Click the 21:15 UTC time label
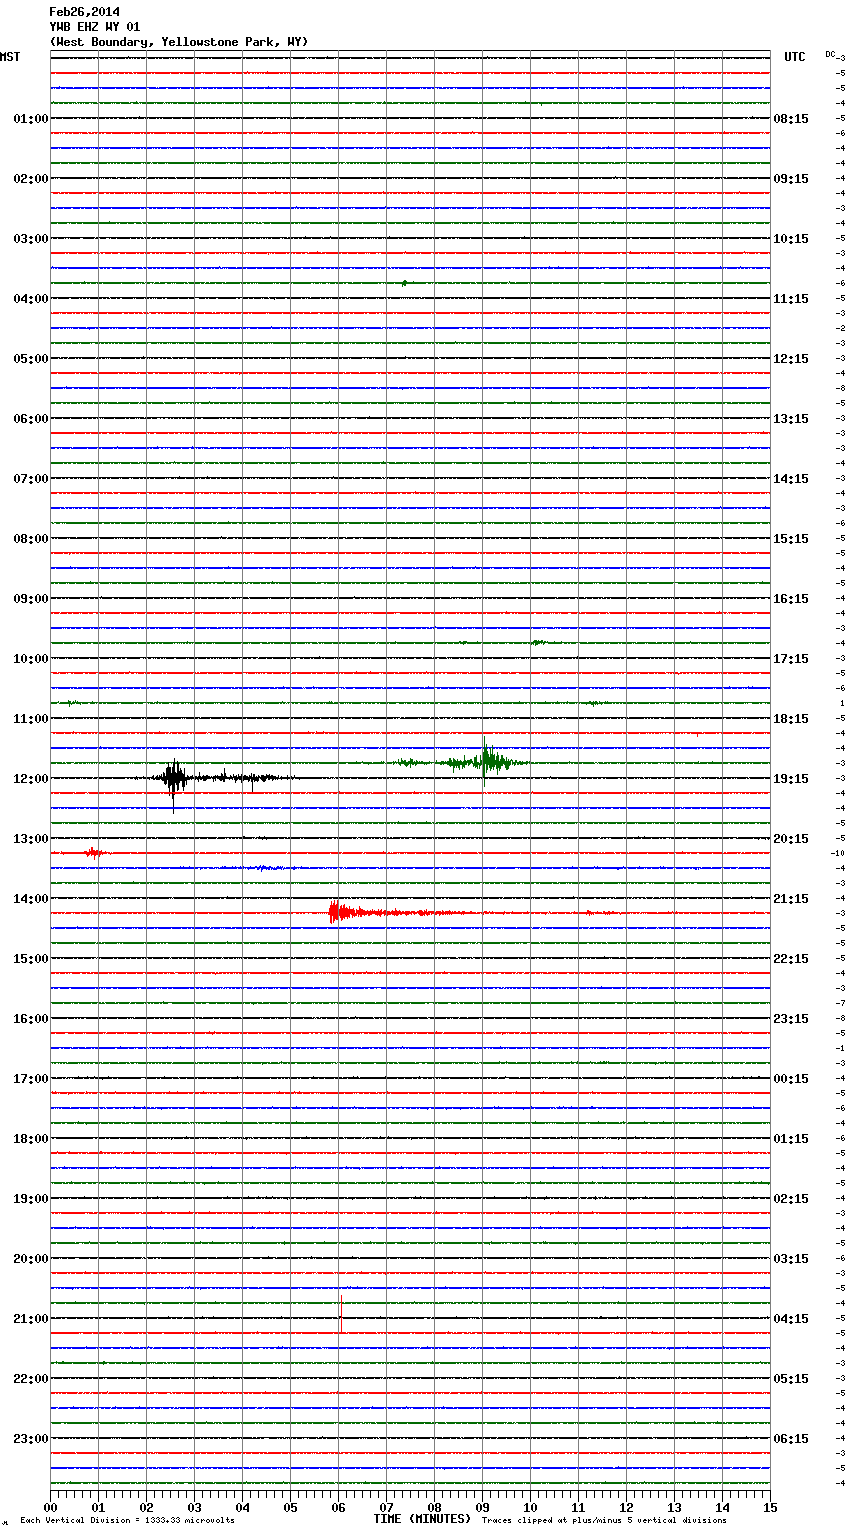This screenshot has height=1534, width=850. click(791, 899)
